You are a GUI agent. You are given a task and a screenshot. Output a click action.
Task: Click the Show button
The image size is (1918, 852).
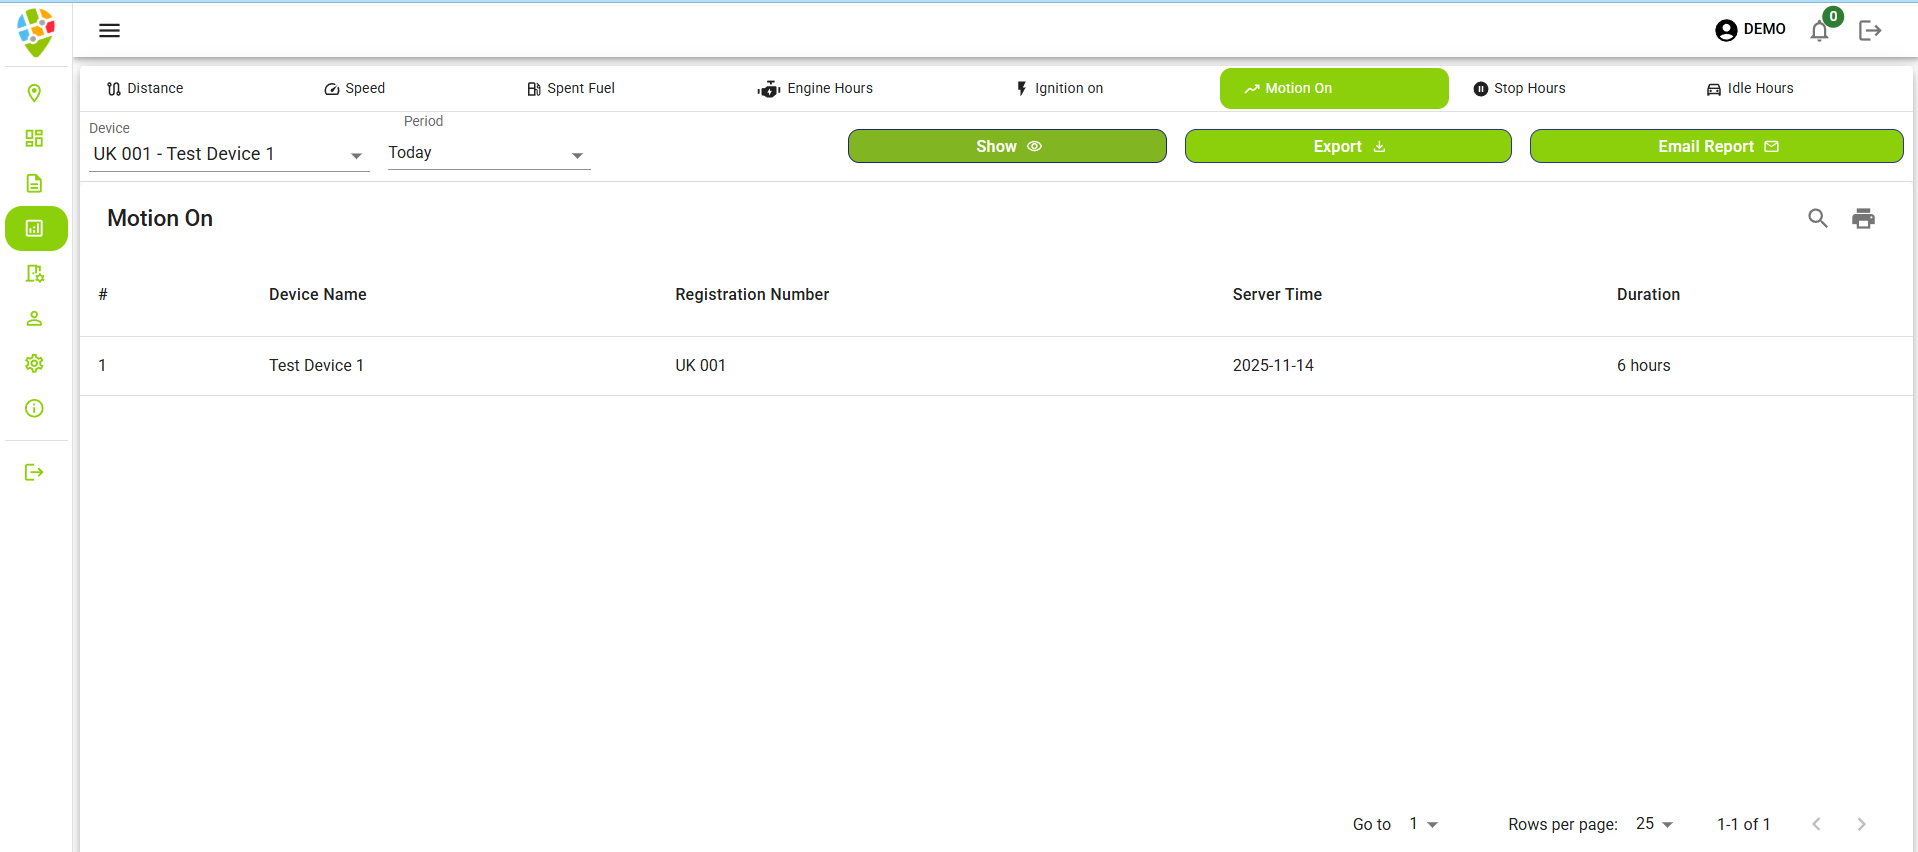coord(1007,146)
